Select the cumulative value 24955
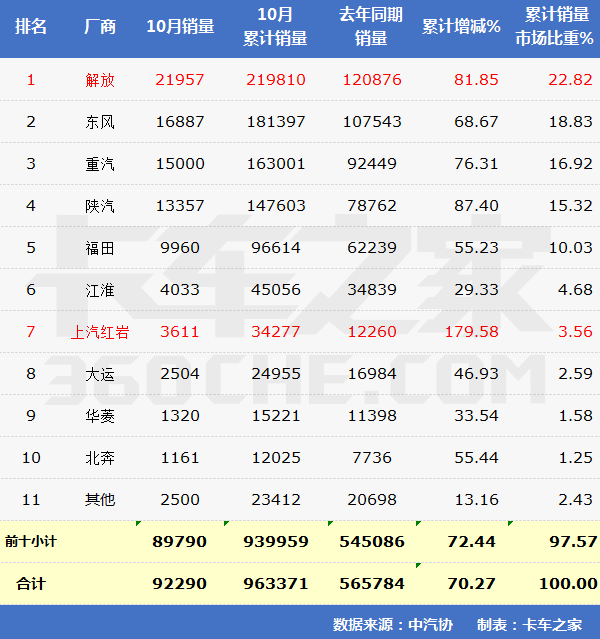Image resolution: width=600 pixels, height=639 pixels. [276, 374]
